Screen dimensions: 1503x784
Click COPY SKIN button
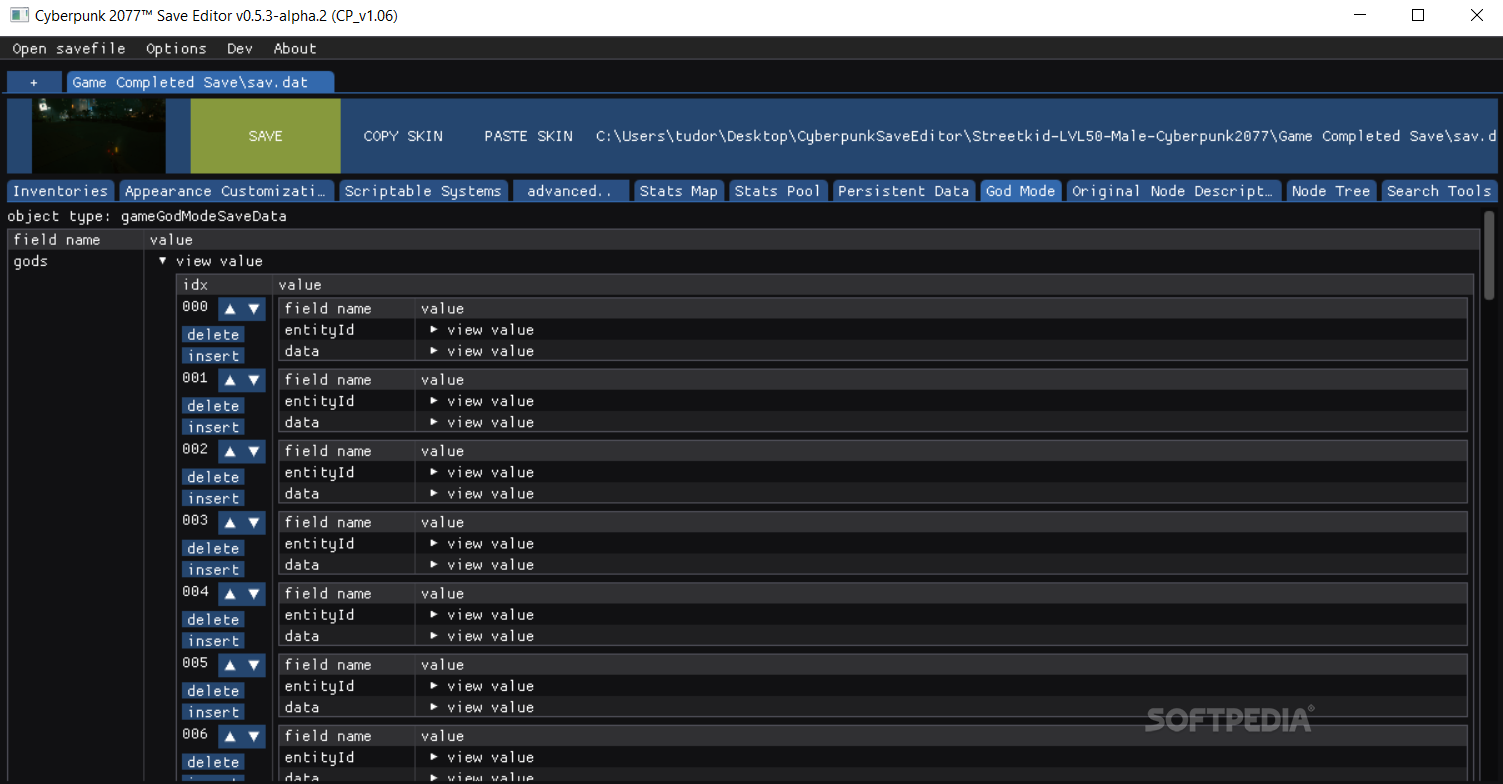click(x=403, y=136)
